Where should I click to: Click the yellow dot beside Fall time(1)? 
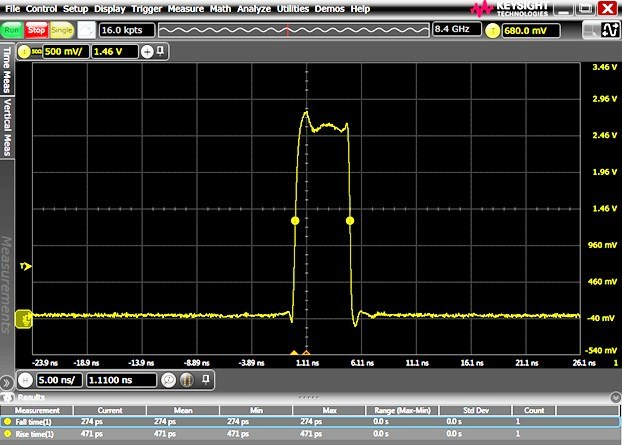(x=8, y=422)
